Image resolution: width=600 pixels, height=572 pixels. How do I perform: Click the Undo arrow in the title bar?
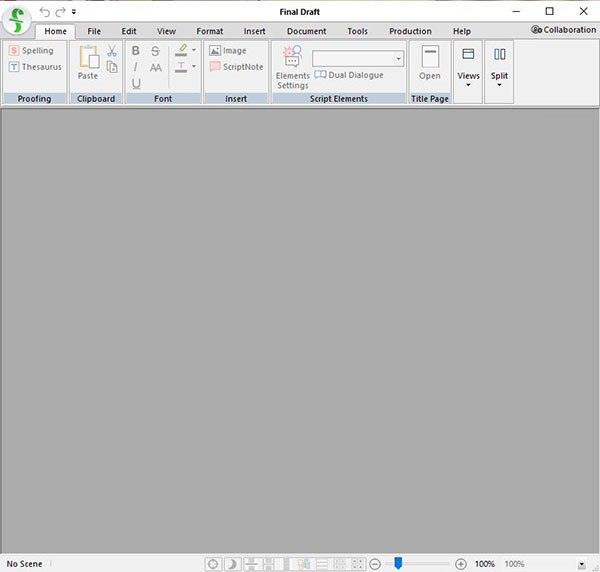44,11
